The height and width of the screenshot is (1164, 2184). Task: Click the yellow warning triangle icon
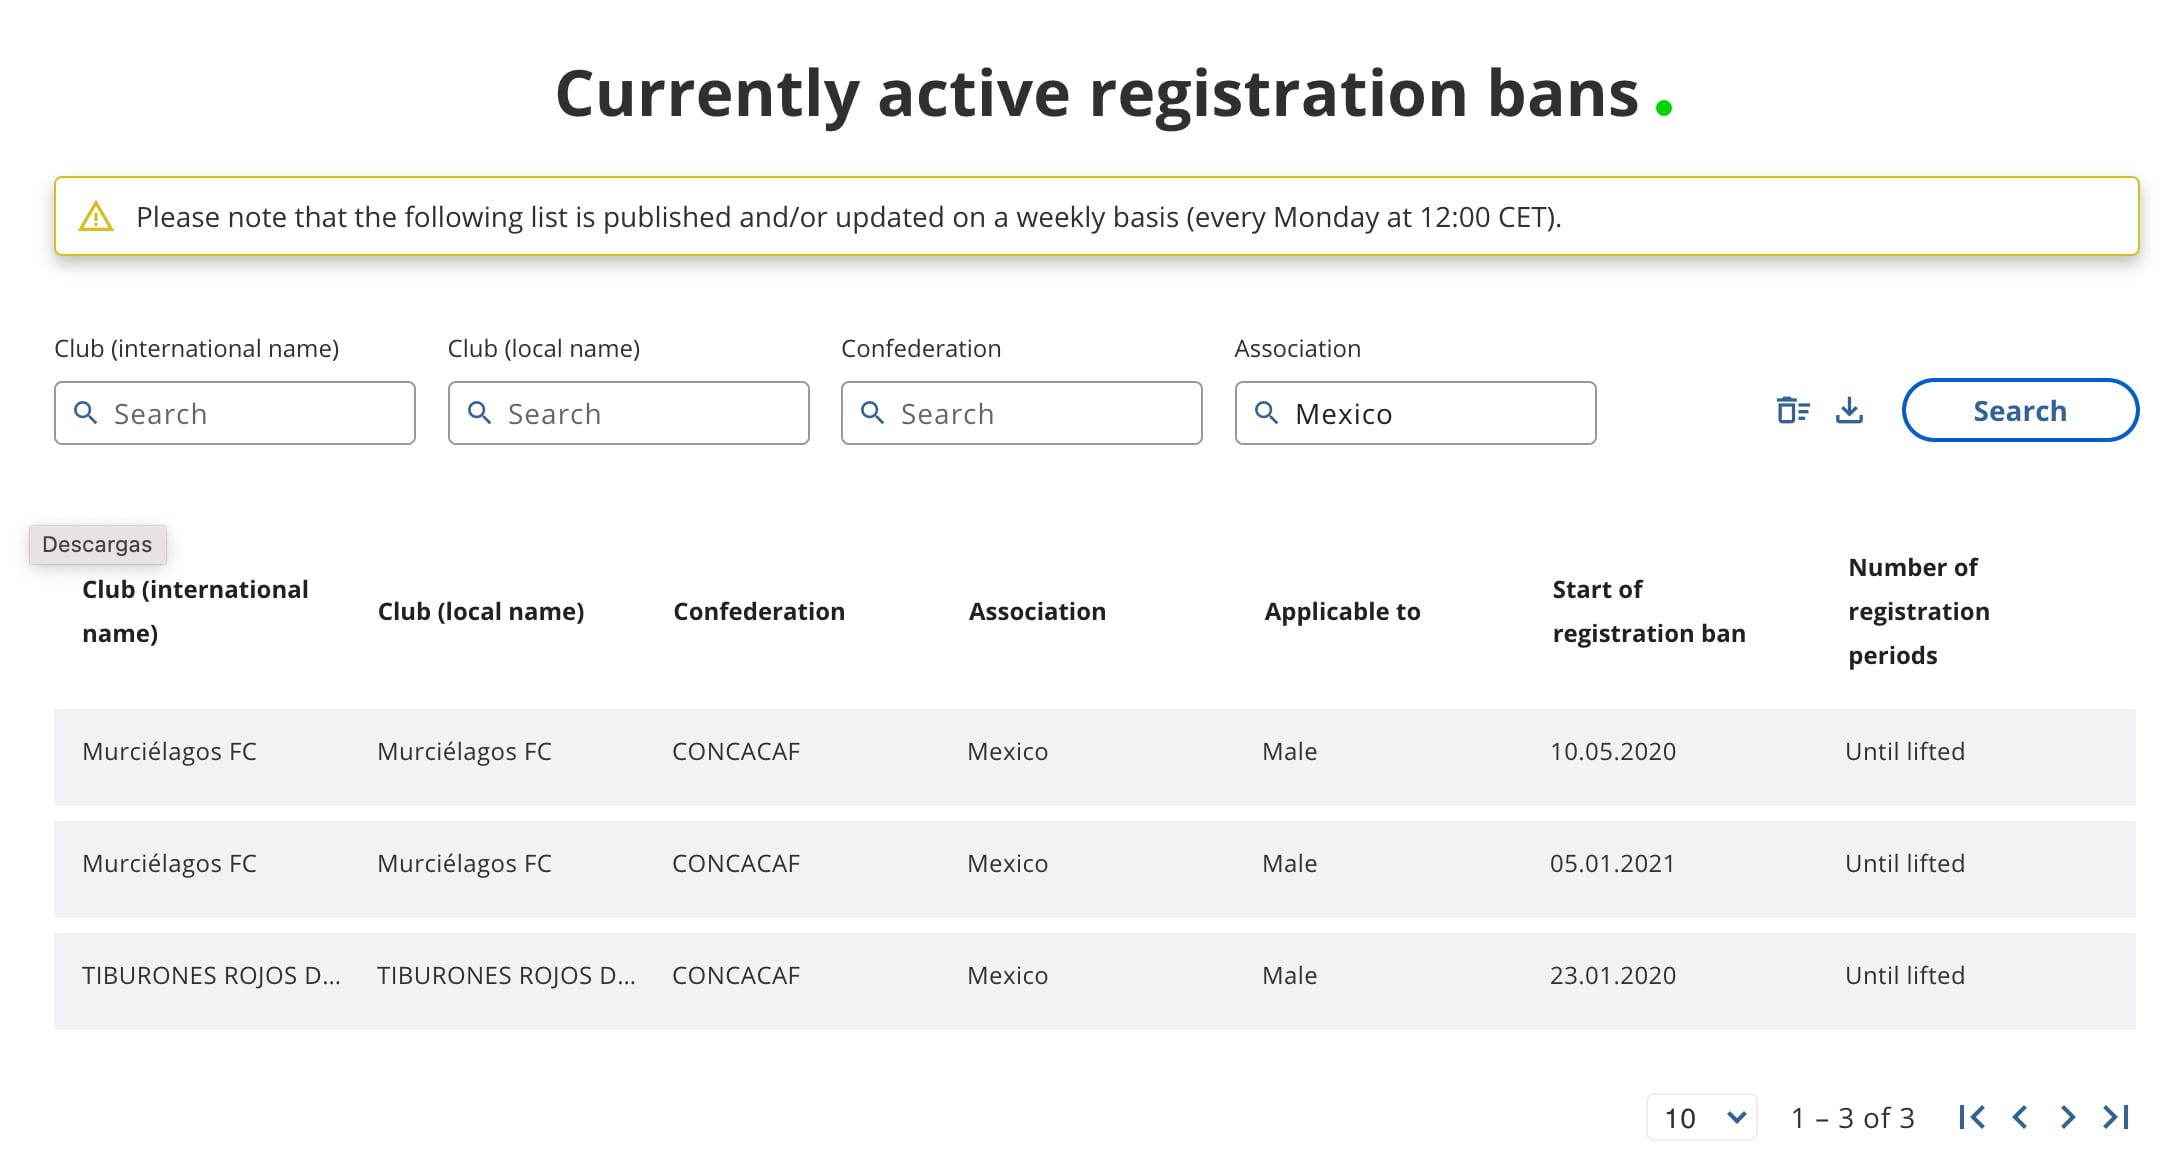[96, 217]
